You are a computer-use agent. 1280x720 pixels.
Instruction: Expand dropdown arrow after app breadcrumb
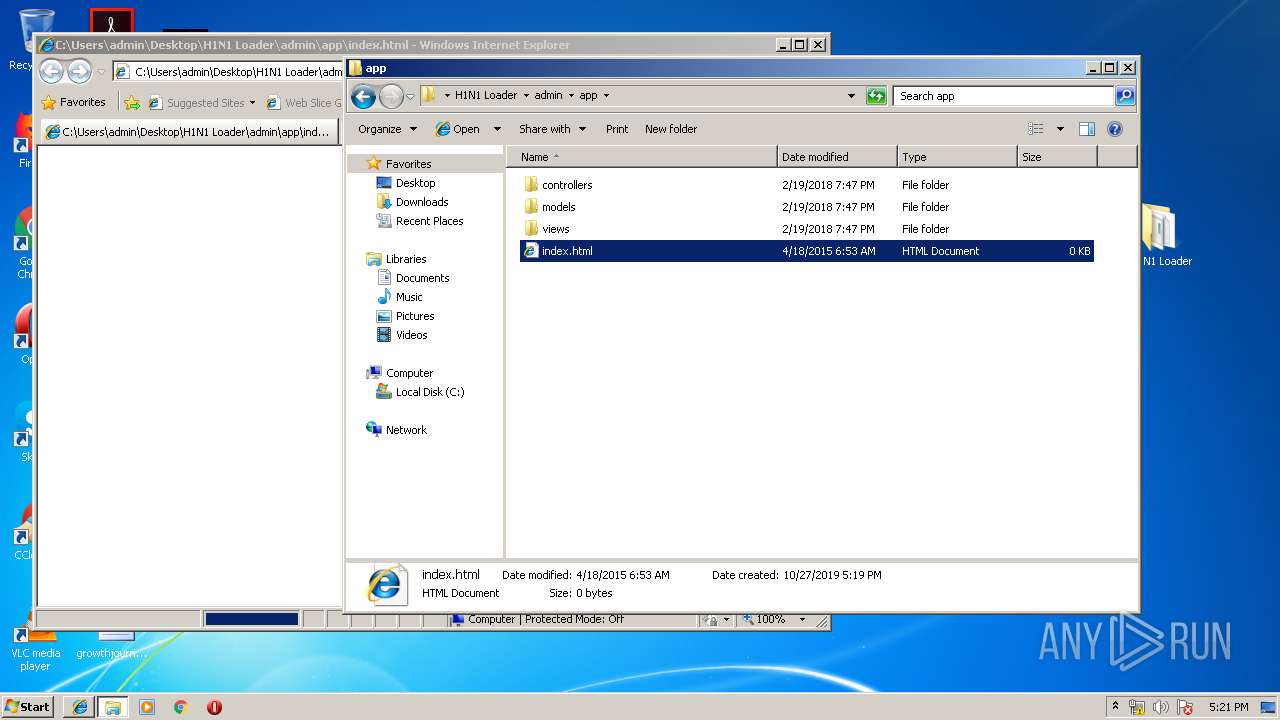coord(606,96)
